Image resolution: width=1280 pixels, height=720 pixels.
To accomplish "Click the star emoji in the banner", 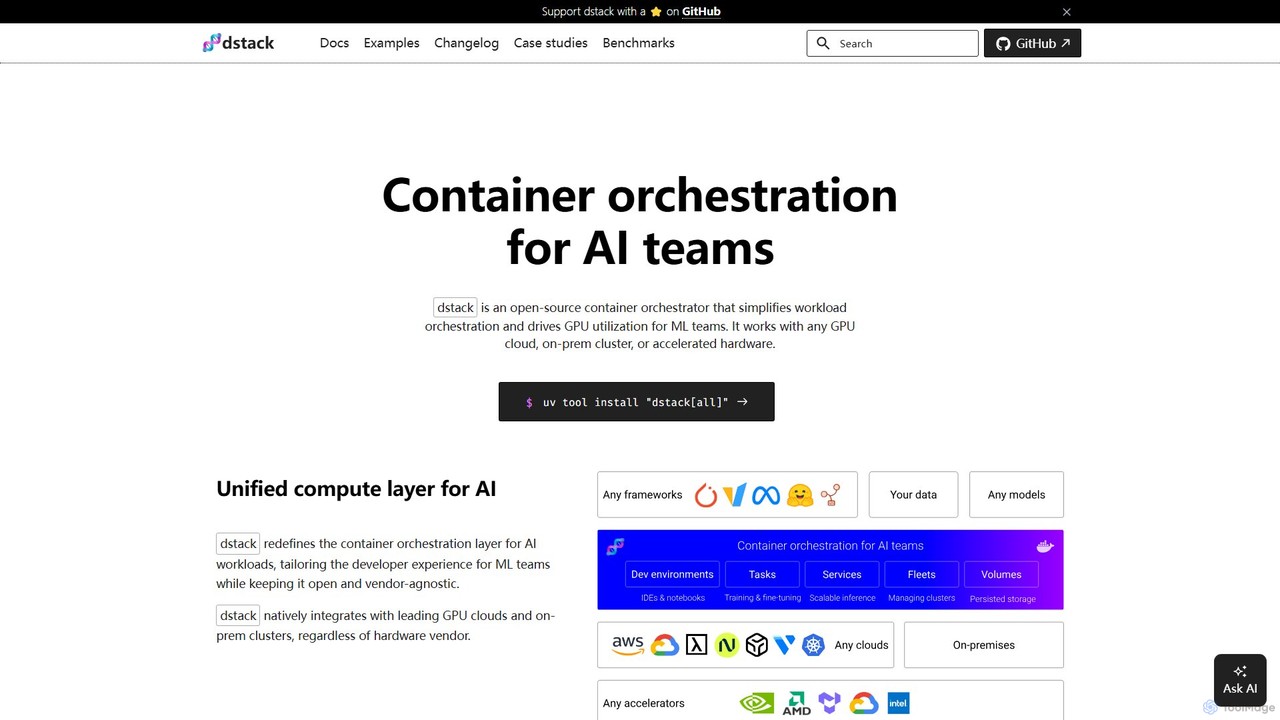I will tap(656, 12).
